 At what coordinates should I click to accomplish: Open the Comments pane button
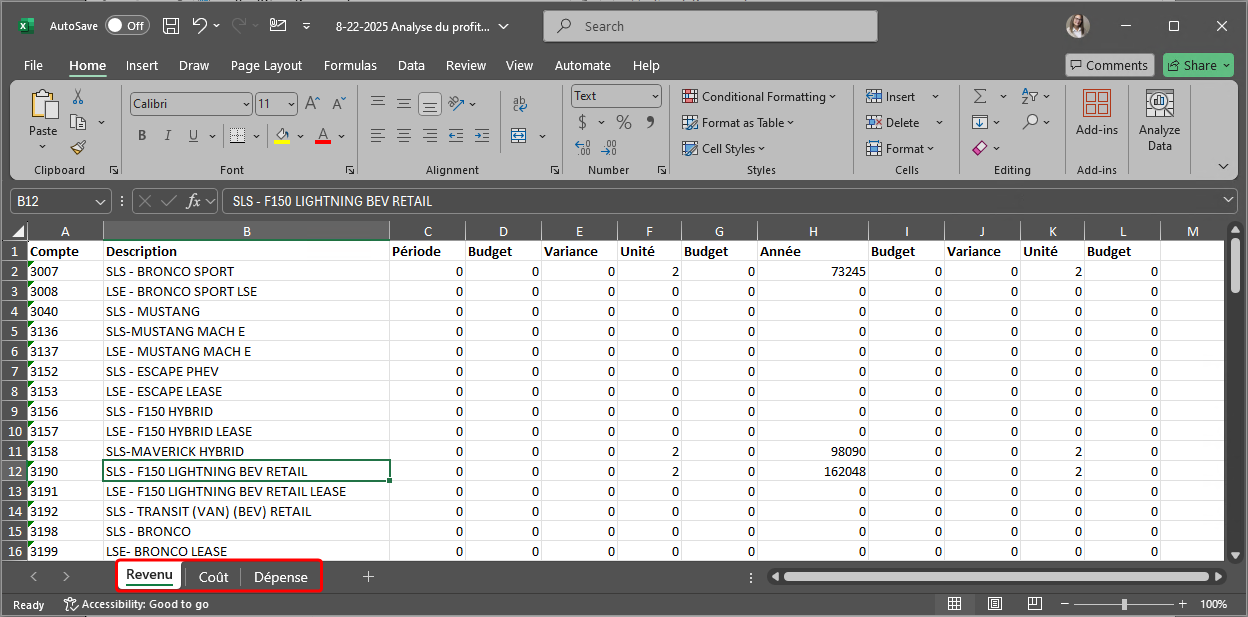tap(1107, 65)
